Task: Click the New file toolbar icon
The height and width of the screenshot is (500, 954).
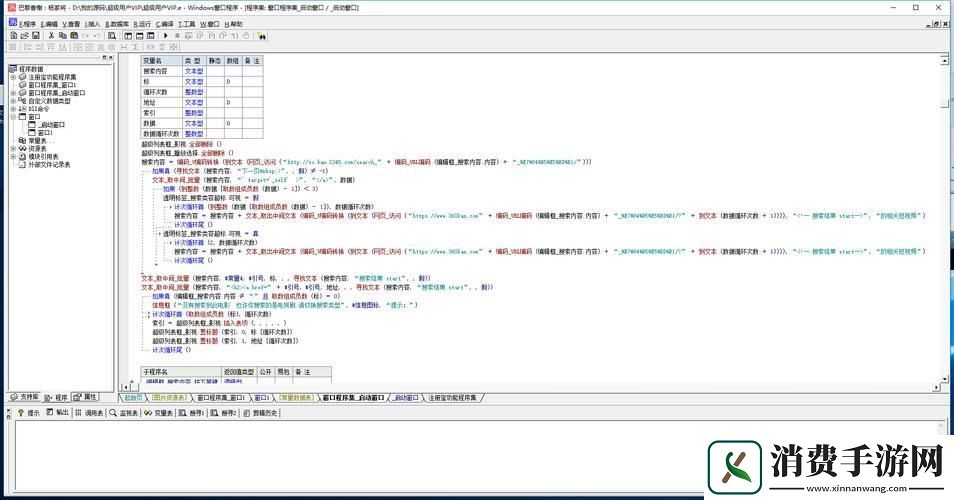Action: 13,36
